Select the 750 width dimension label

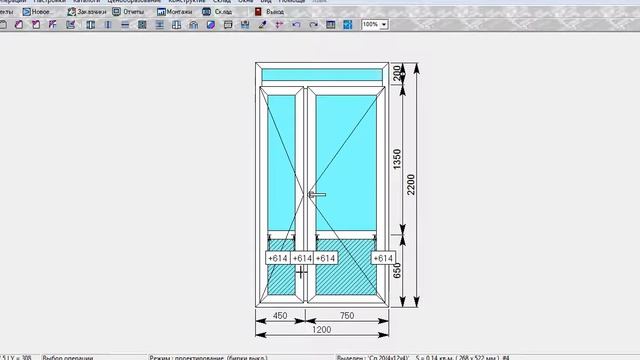347,316
